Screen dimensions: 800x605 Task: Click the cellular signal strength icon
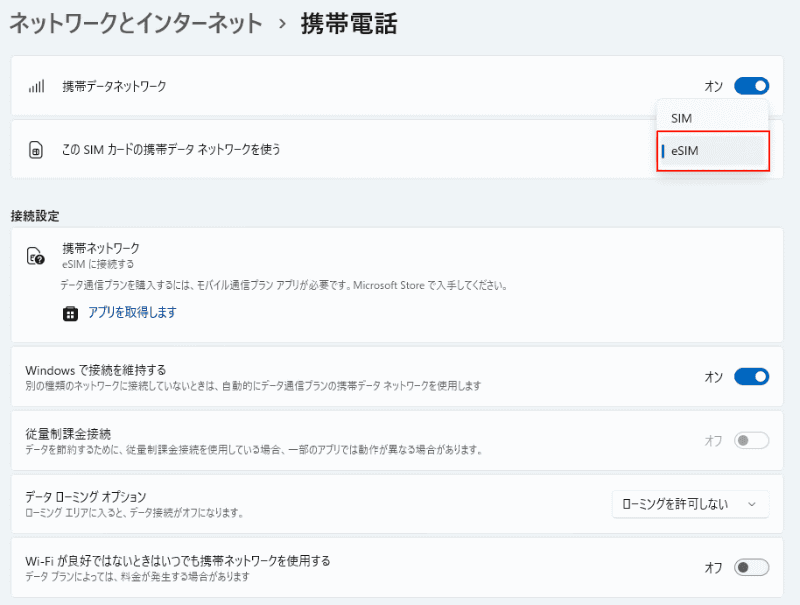pos(35,86)
